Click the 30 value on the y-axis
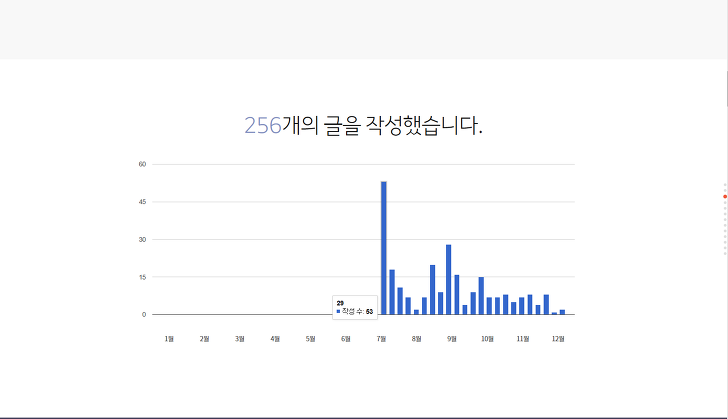This screenshot has width=728, height=419. (142, 240)
